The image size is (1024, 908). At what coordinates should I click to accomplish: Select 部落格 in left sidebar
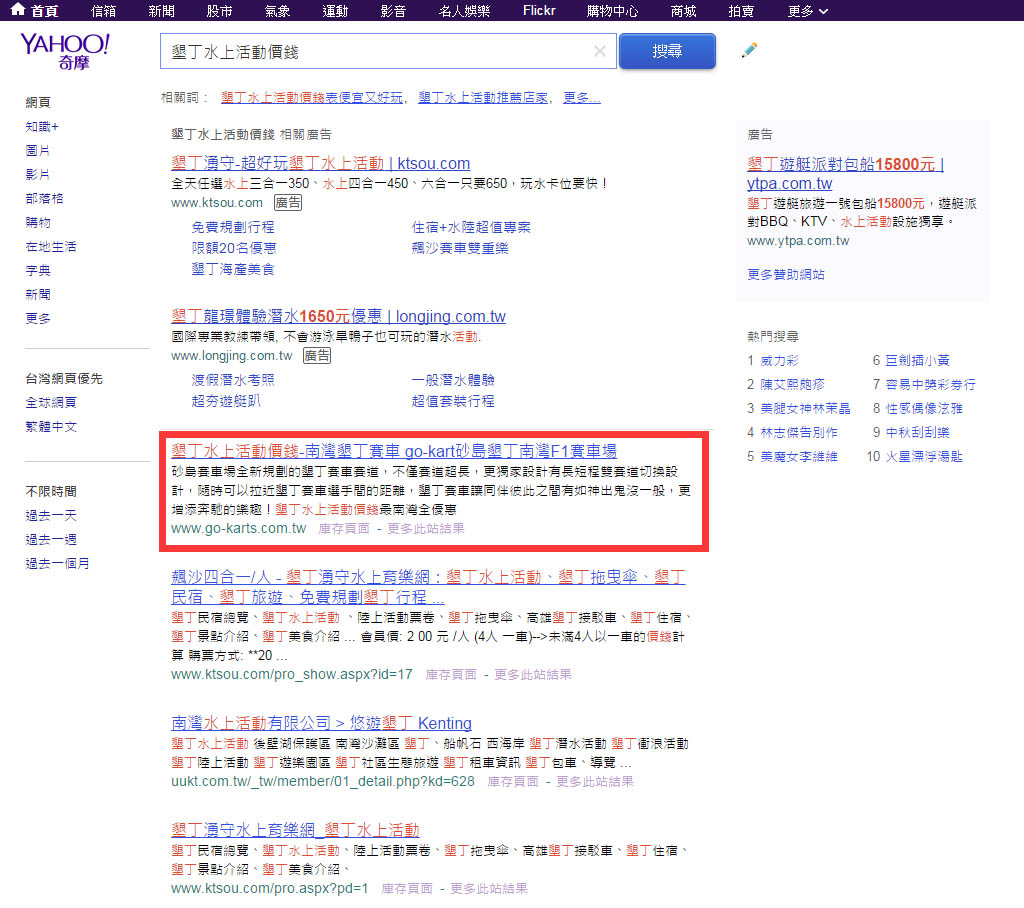(x=44, y=199)
